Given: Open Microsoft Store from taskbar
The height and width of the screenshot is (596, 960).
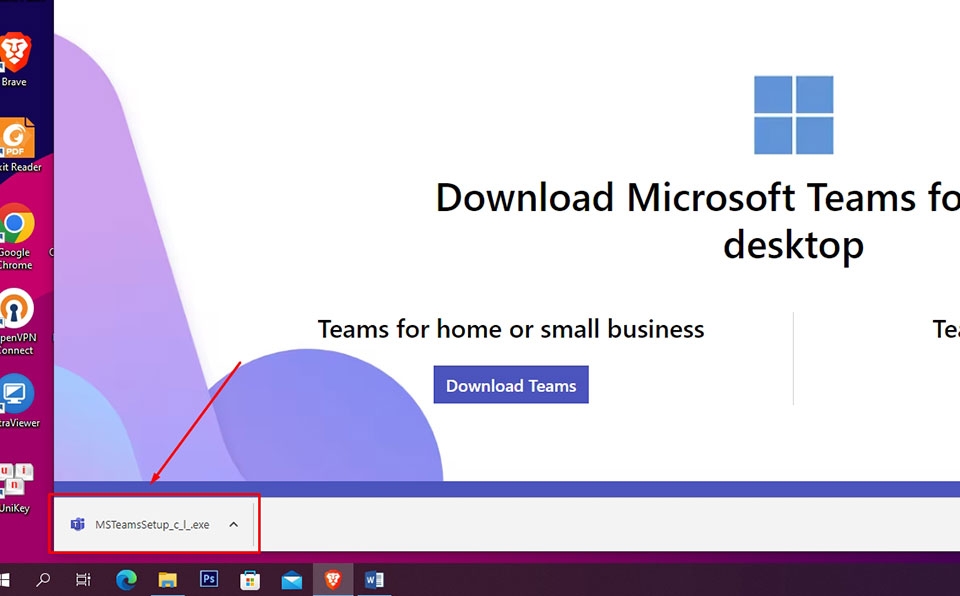Looking at the screenshot, I should click(x=250, y=579).
